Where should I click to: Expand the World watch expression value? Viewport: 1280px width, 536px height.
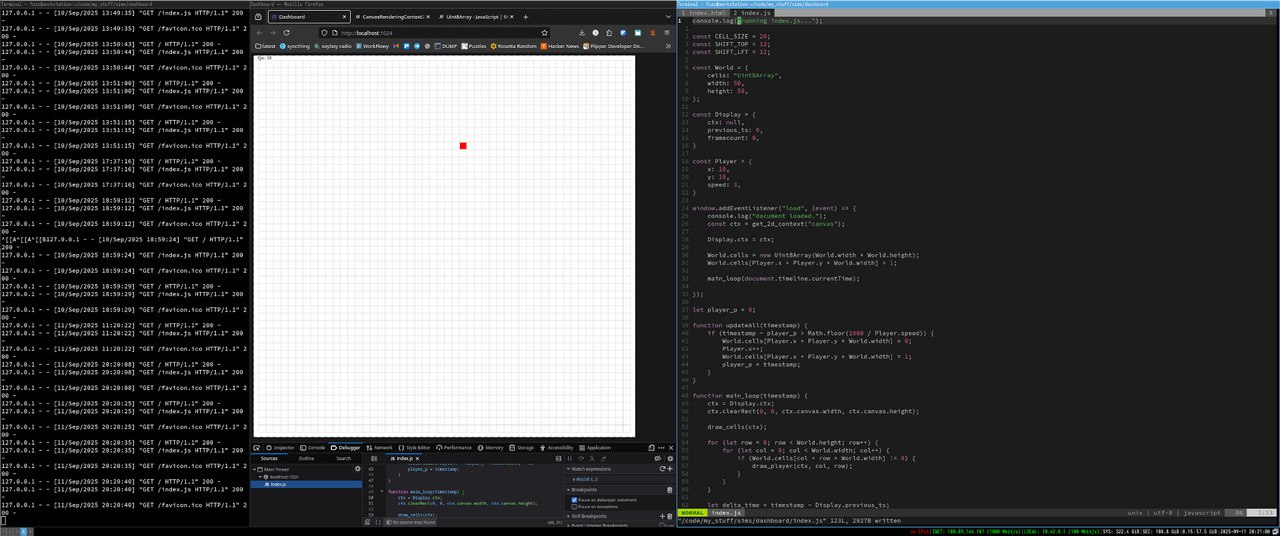point(574,479)
